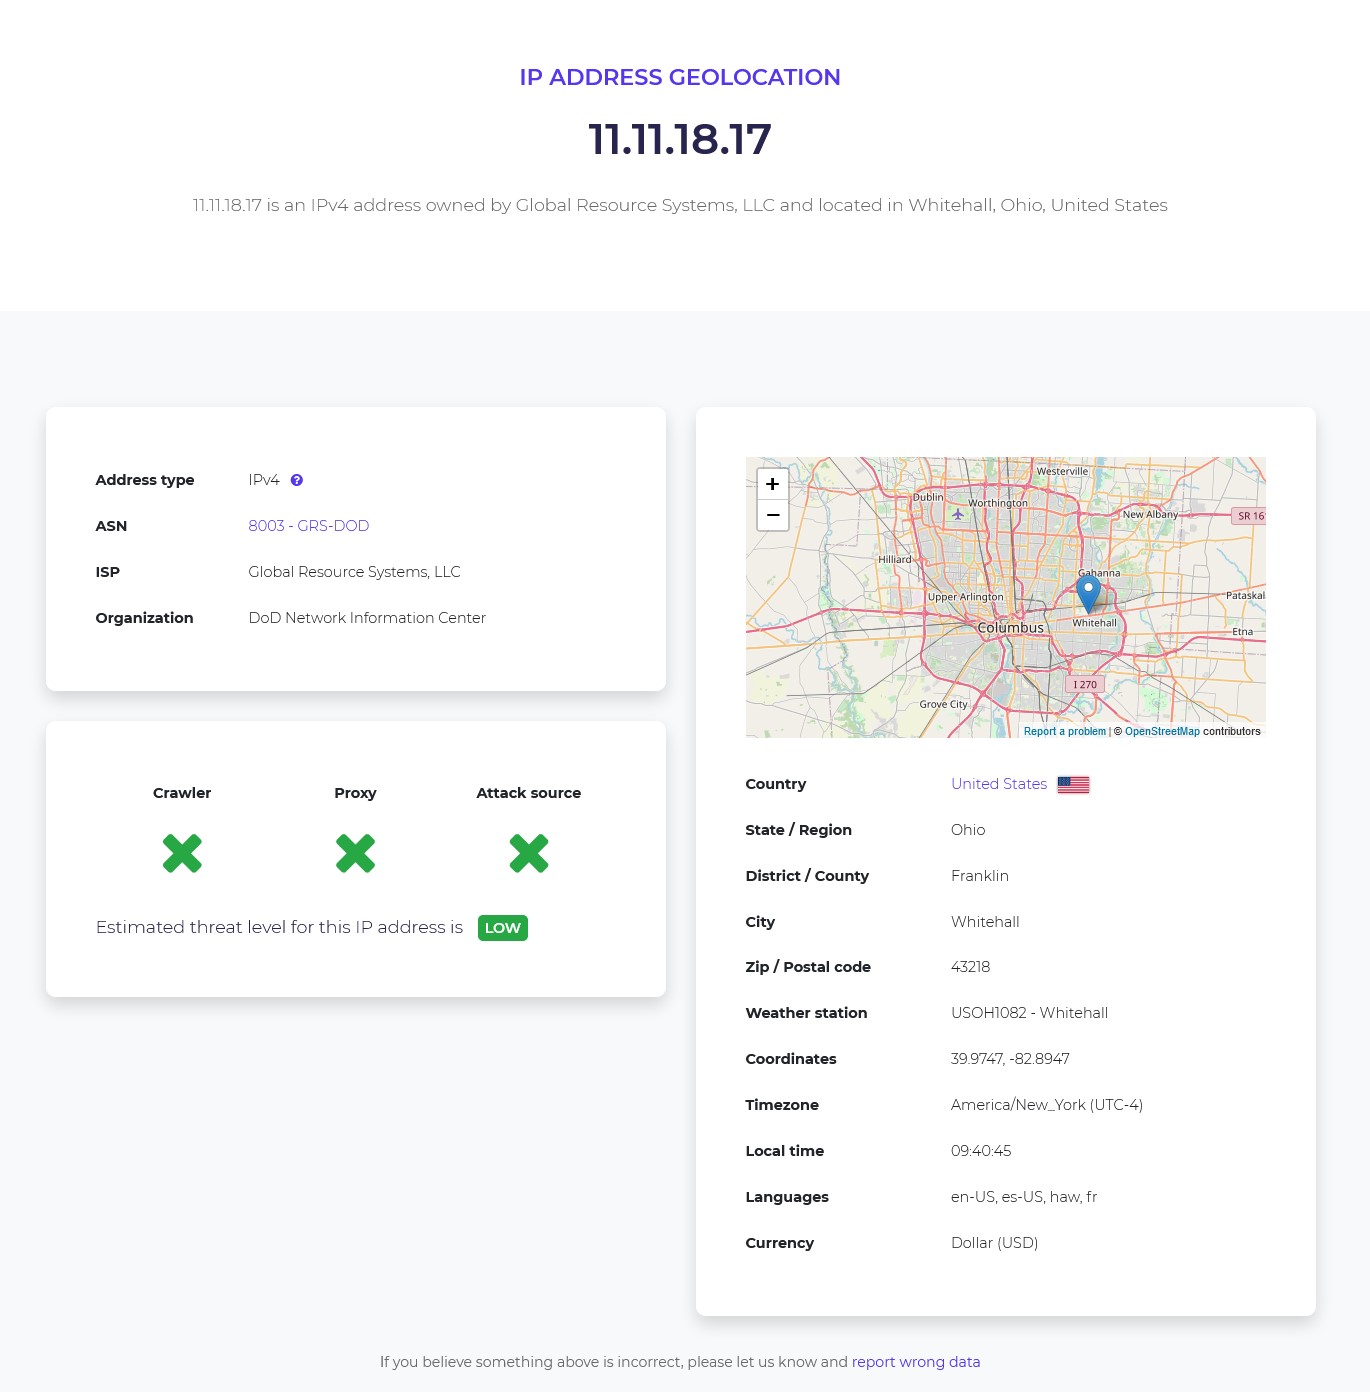Zoom in on the map
The image size is (1370, 1392).
[772, 484]
